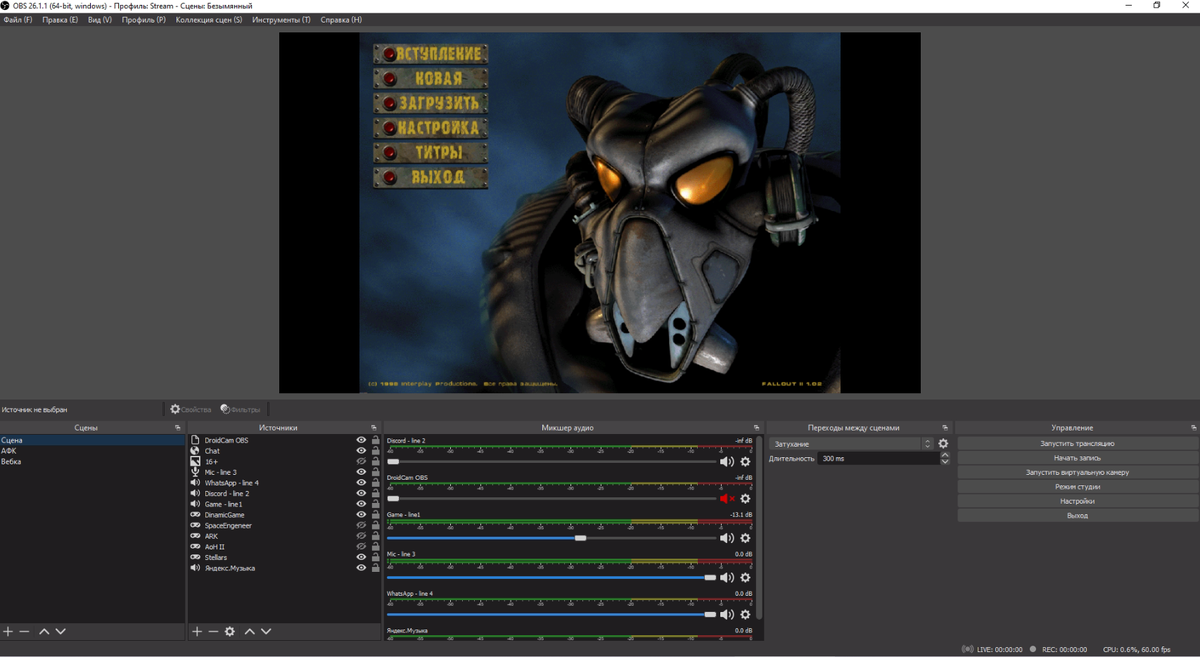Toggle lock on Яндекс.Музыка source
The image size is (1200, 657).
tap(376, 568)
